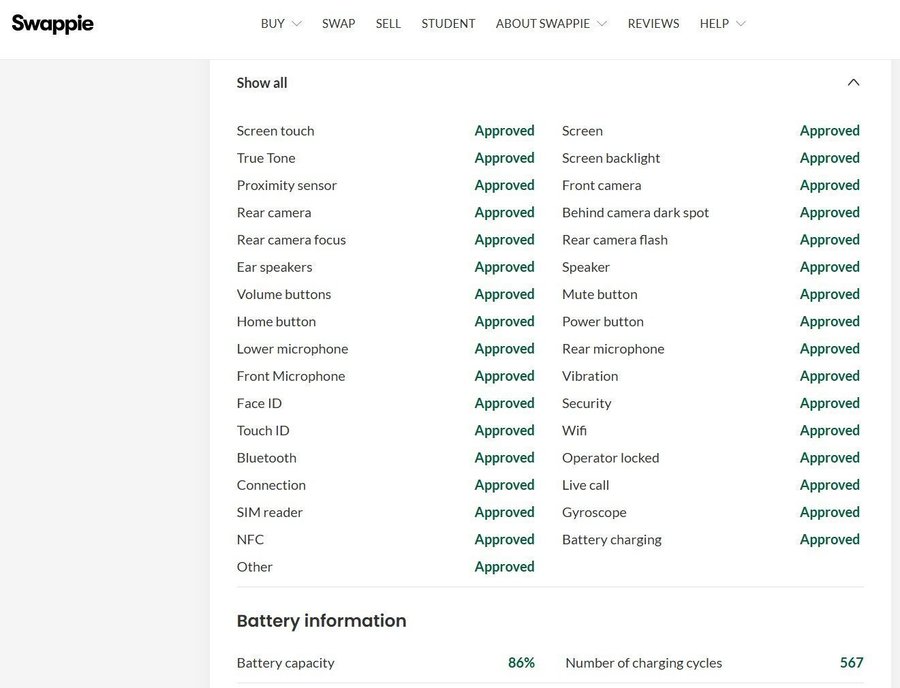Click the Show all heading
The height and width of the screenshot is (688, 900).
[x=262, y=83]
